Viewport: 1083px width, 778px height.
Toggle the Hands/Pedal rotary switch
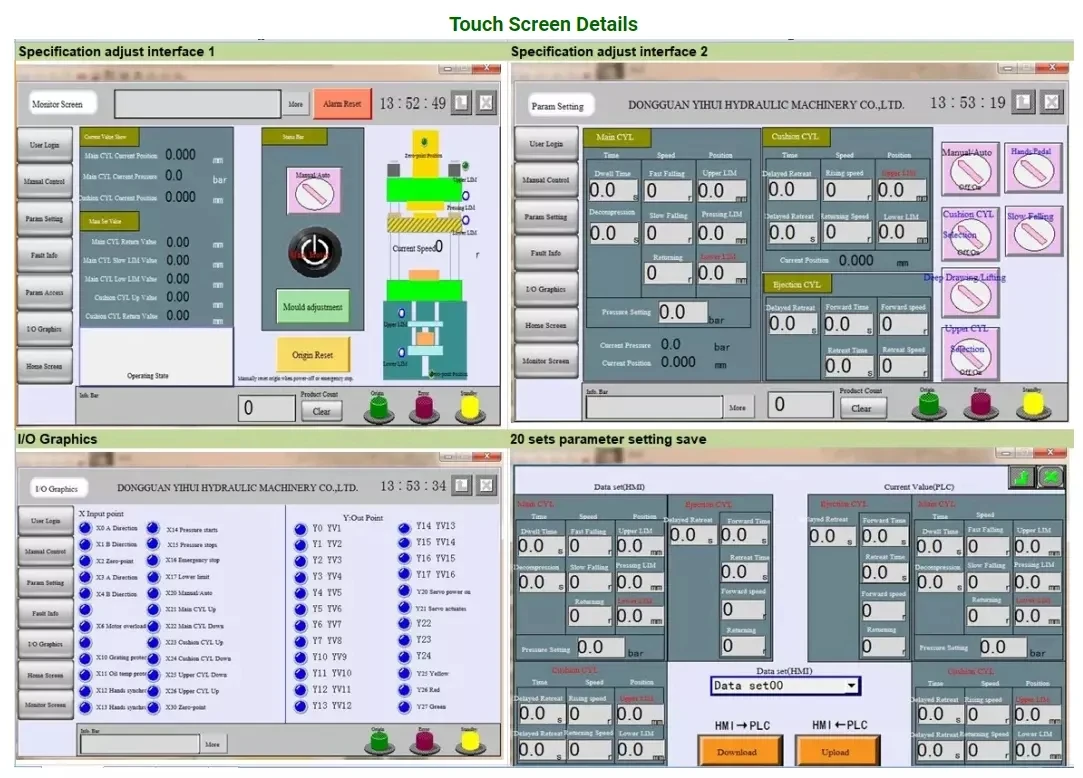pyautogui.click(x=1033, y=172)
